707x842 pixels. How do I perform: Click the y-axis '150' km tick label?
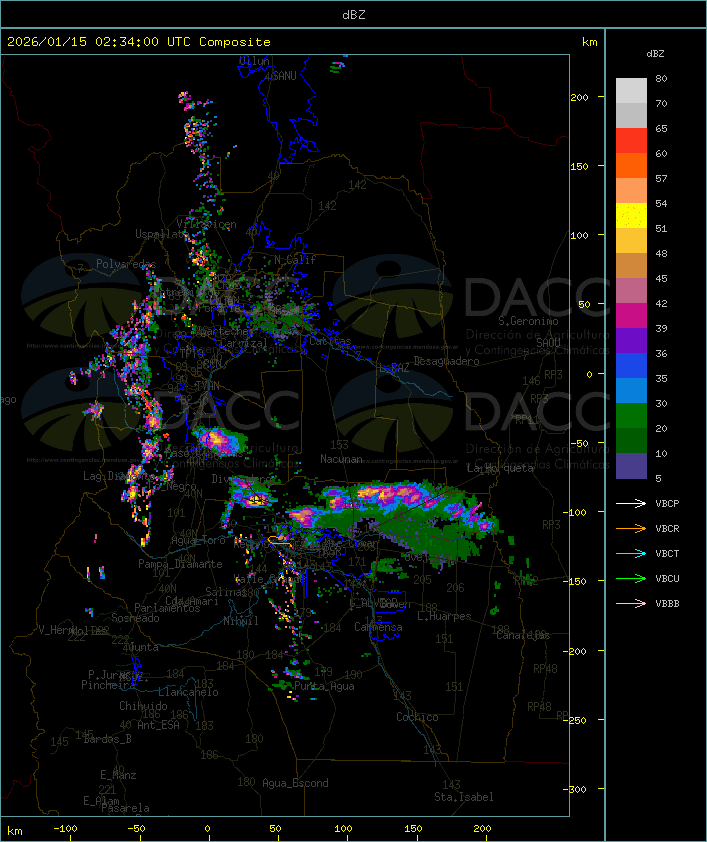pyautogui.click(x=579, y=166)
